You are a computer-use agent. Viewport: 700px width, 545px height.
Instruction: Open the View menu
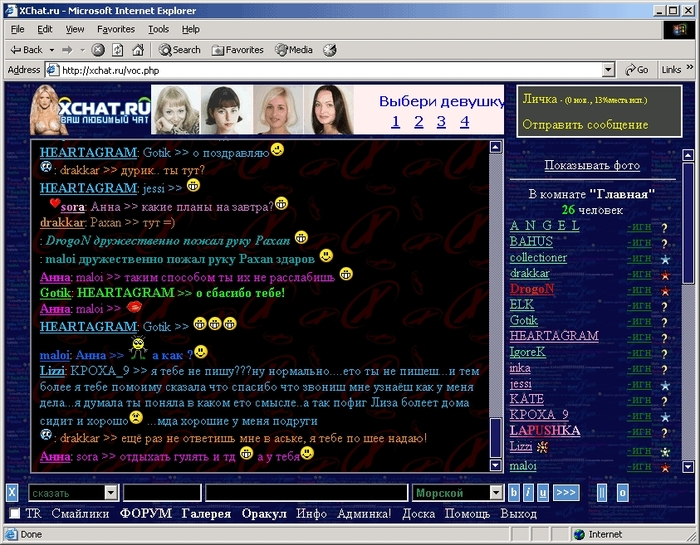[75, 29]
